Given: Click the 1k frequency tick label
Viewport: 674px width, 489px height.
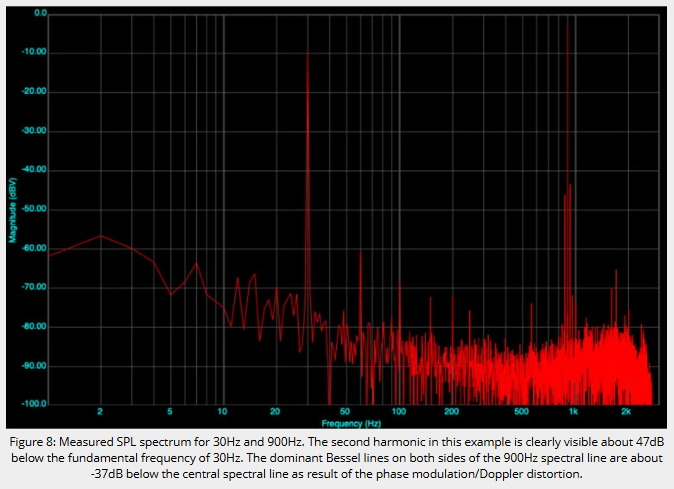Looking at the screenshot, I should pos(573,412).
